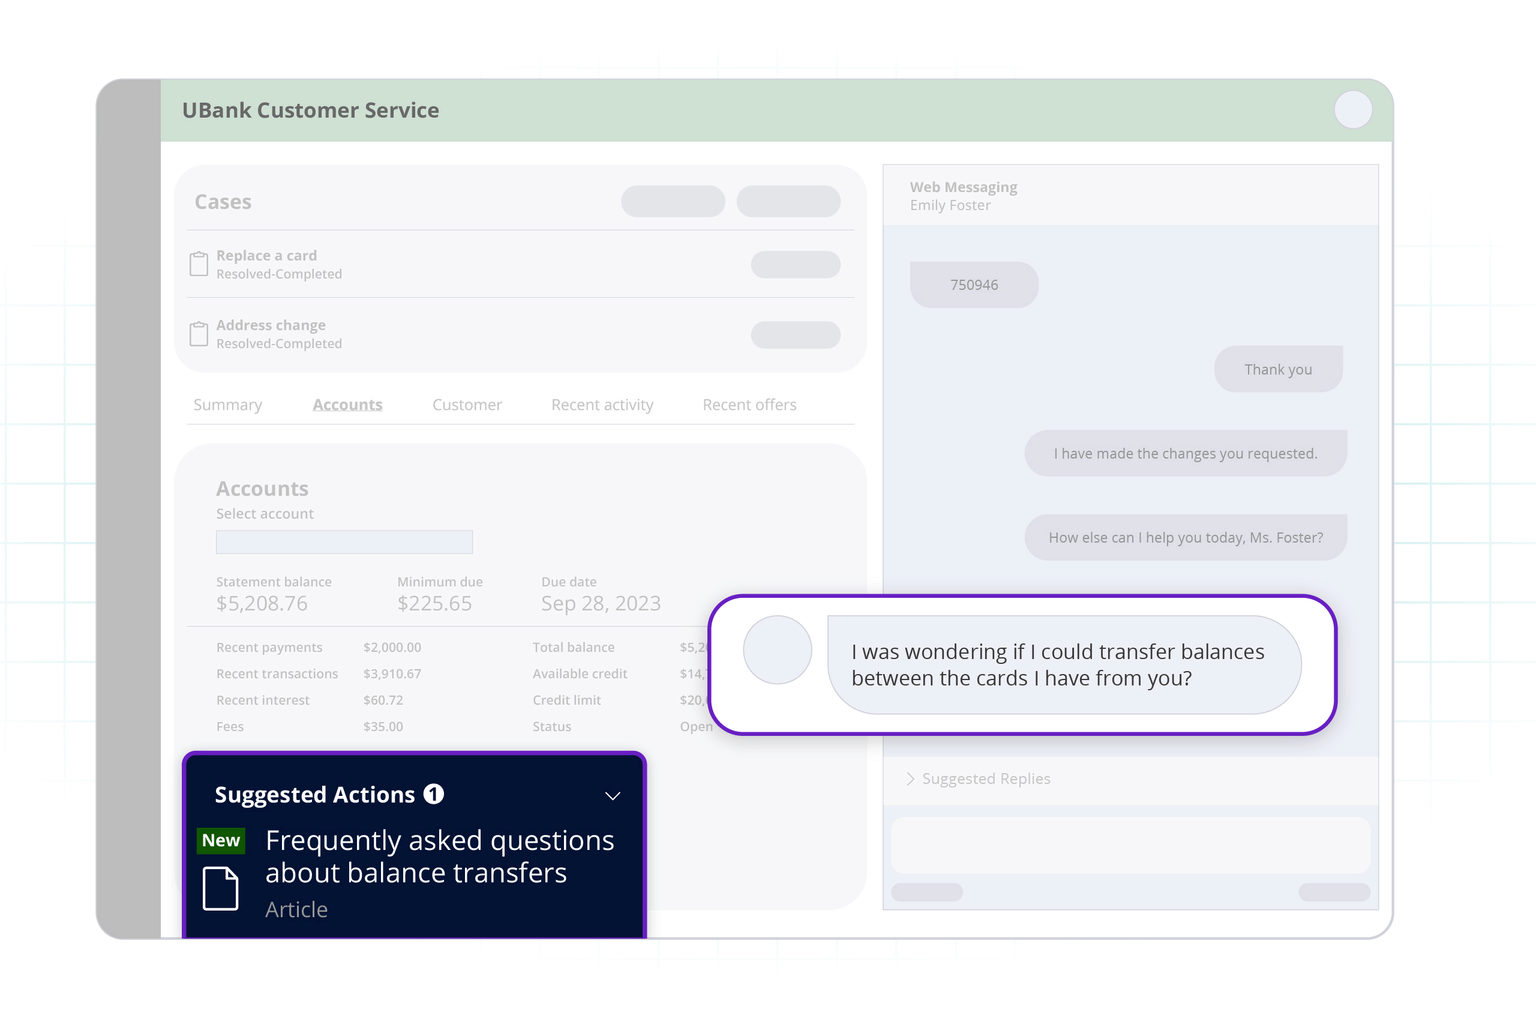Select the Customer tab

click(467, 404)
